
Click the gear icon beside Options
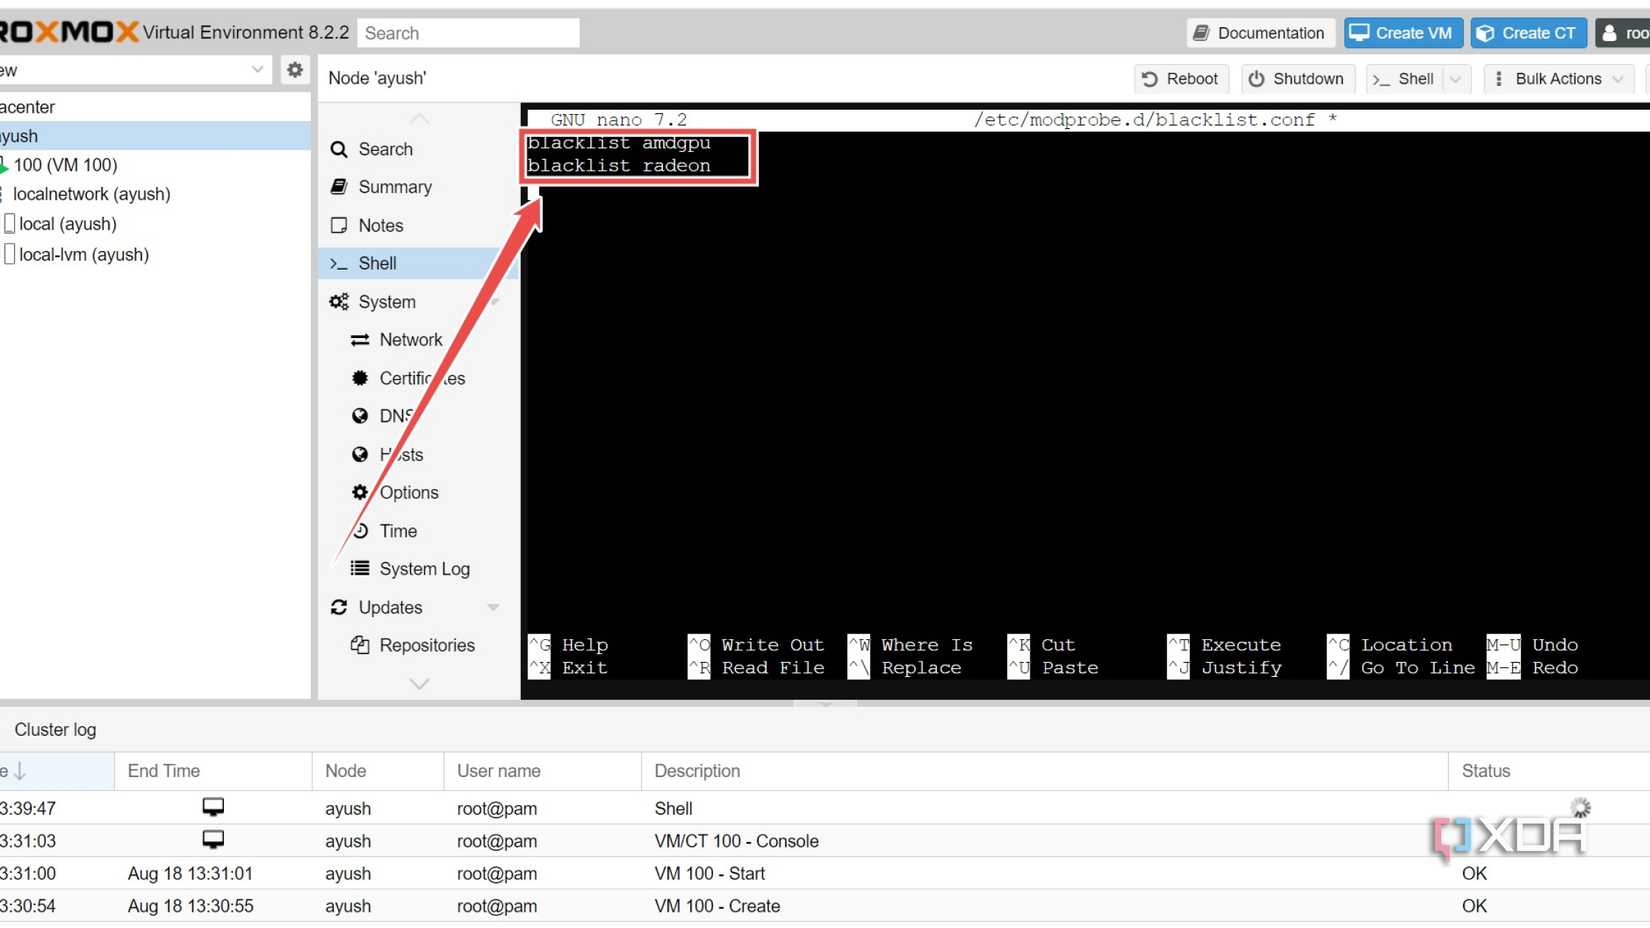pos(360,492)
